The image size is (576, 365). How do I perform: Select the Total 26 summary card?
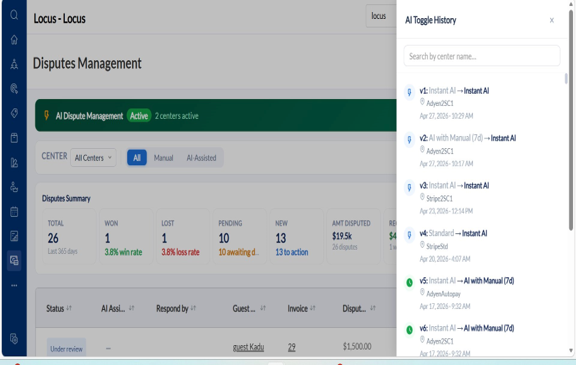coord(69,236)
